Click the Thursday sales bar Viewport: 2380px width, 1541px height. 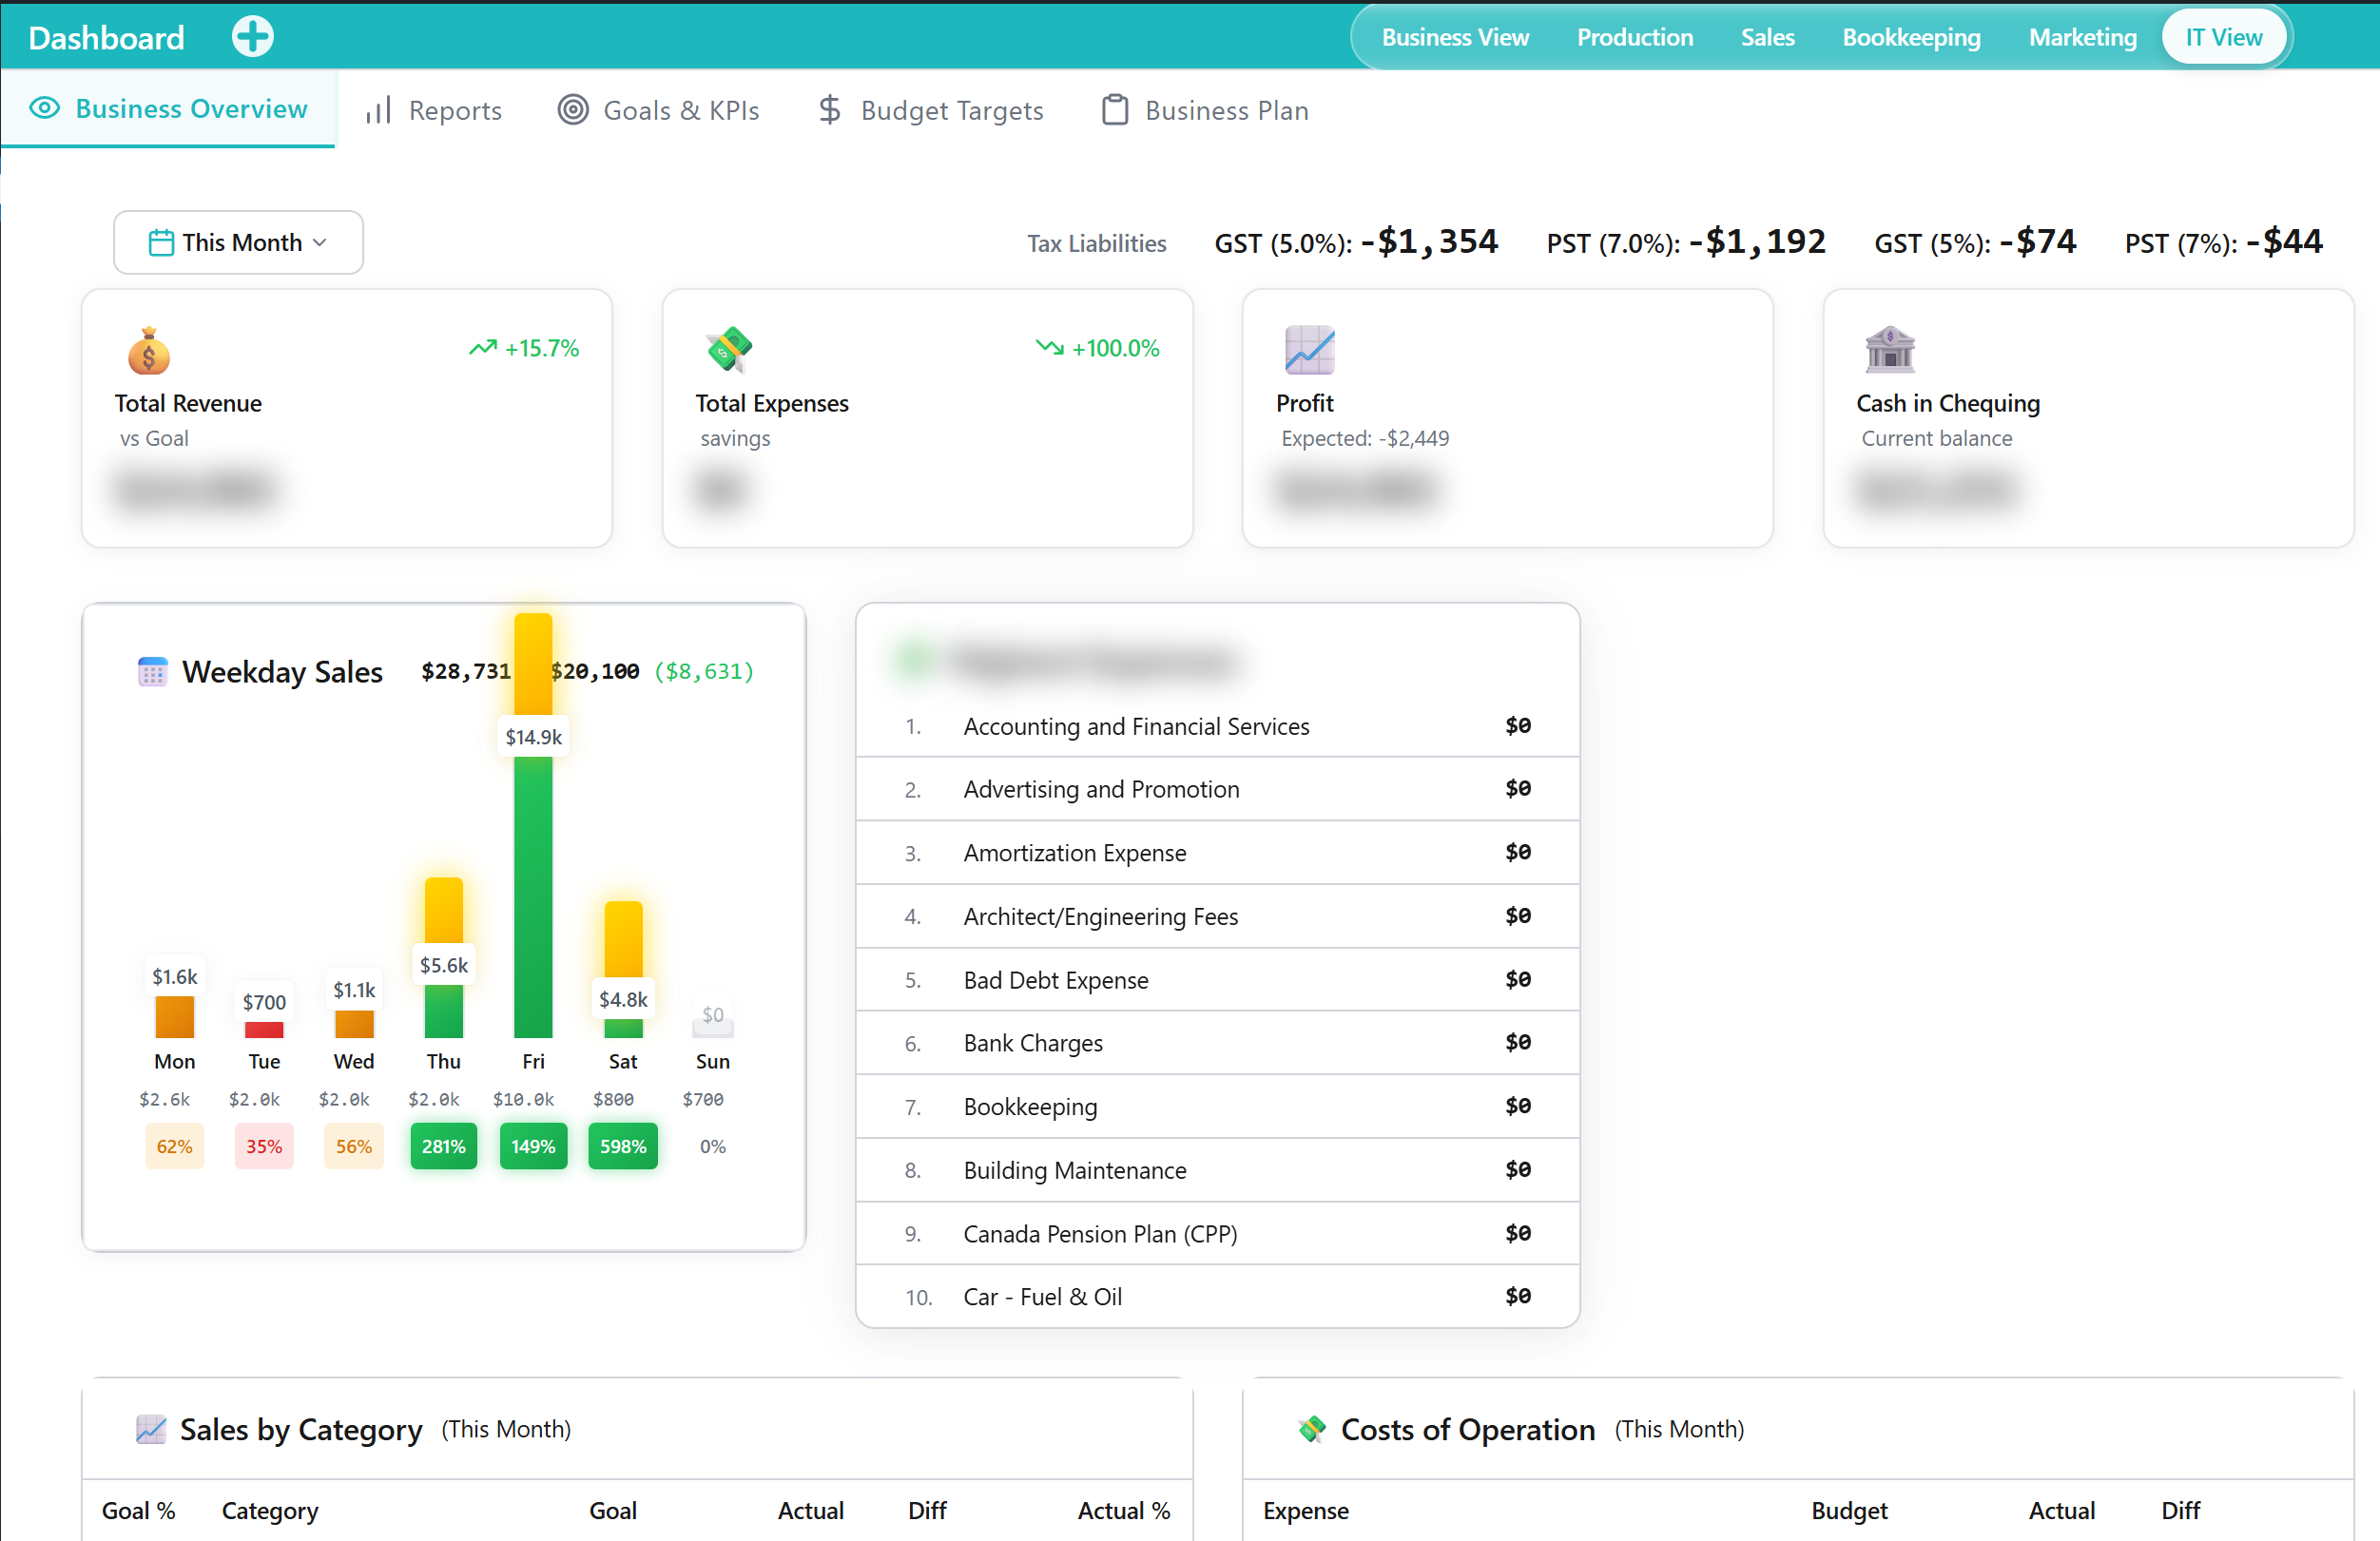(443, 958)
